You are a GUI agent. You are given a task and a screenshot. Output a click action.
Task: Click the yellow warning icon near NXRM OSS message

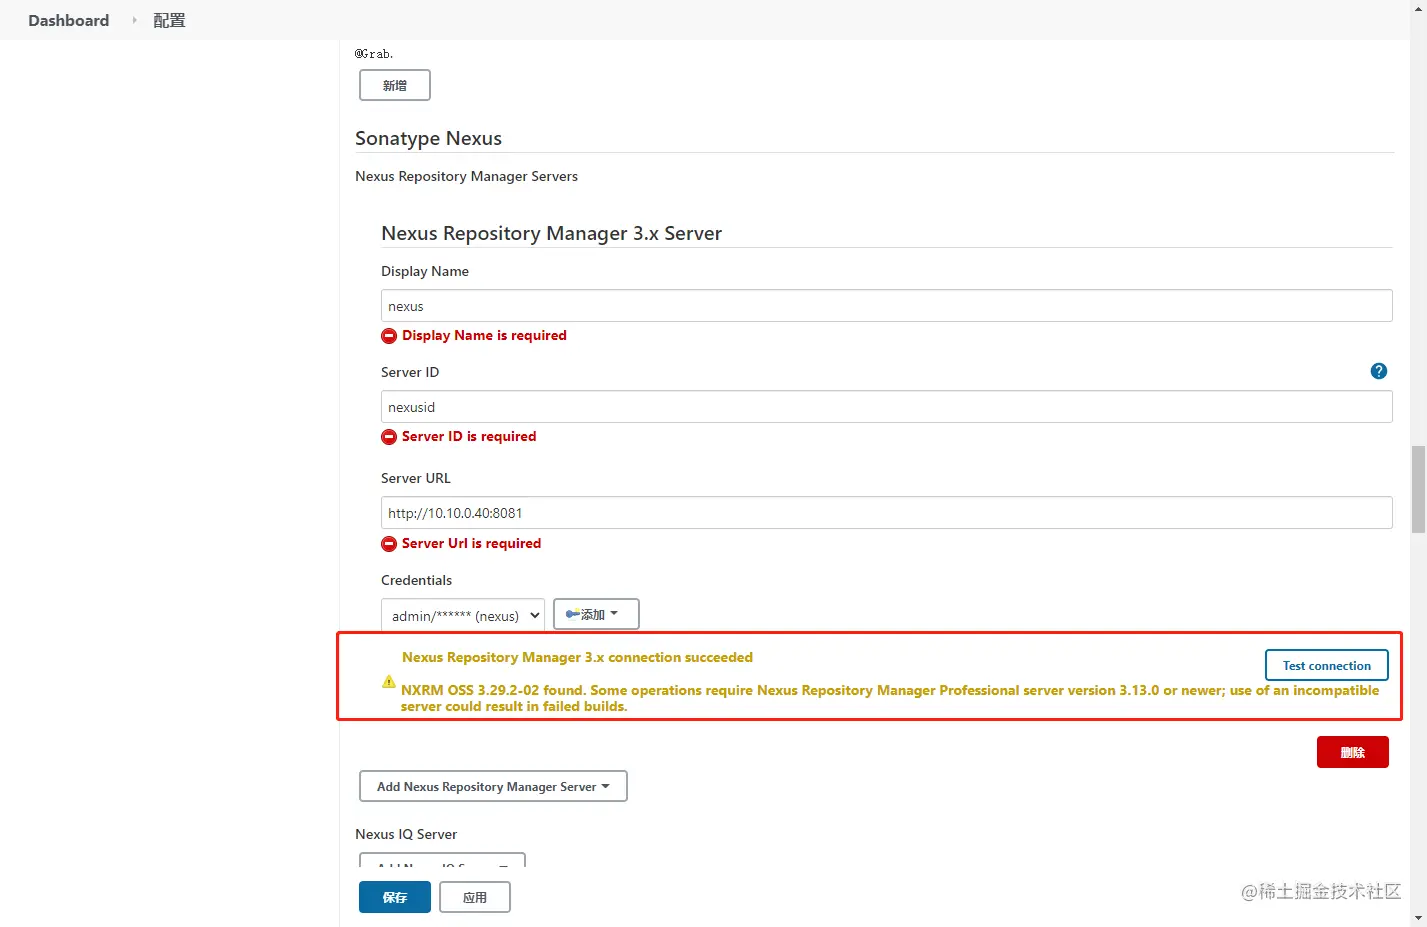coord(389,682)
